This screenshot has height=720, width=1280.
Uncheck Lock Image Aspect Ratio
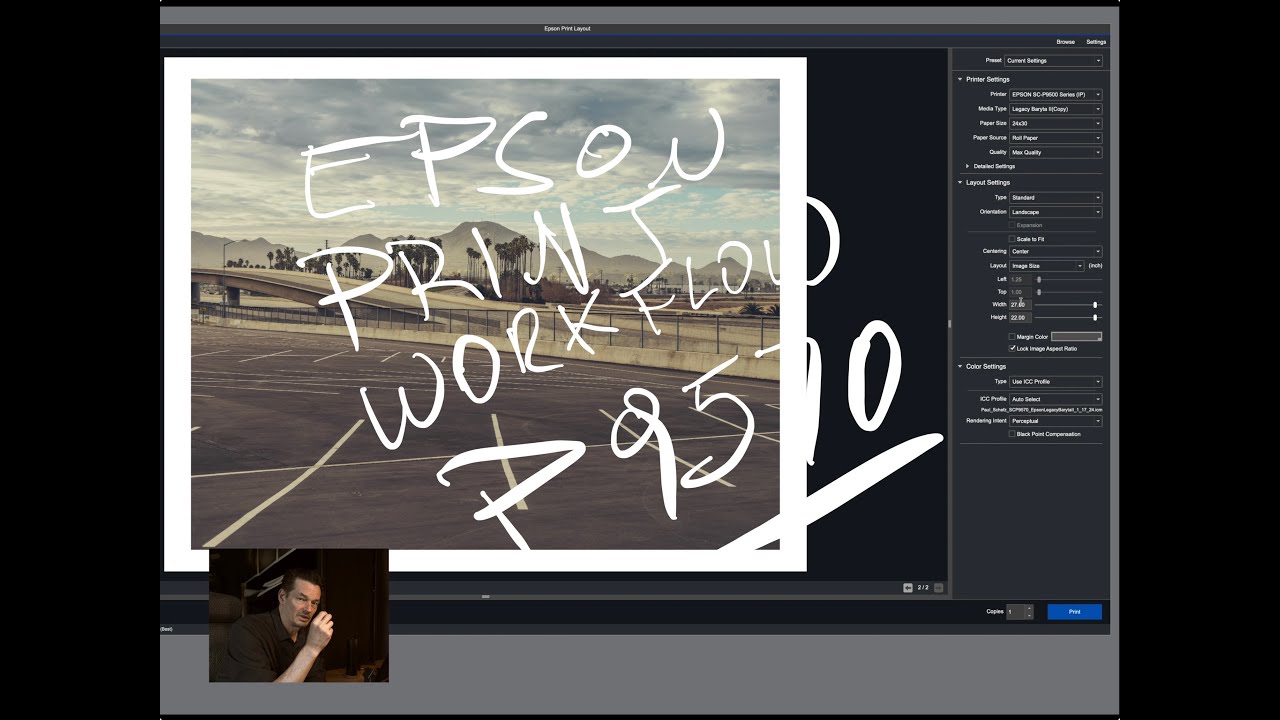pyautogui.click(x=1012, y=348)
